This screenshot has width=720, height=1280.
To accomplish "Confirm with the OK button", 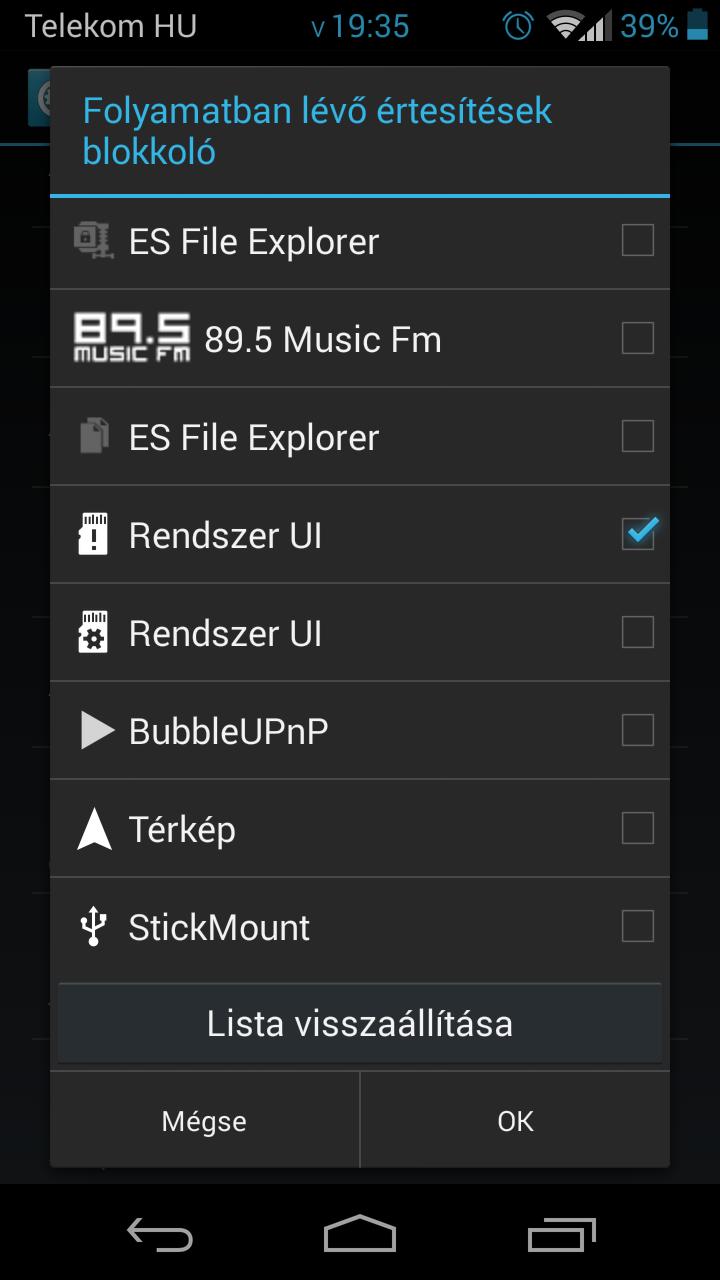I will pos(515,1121).
